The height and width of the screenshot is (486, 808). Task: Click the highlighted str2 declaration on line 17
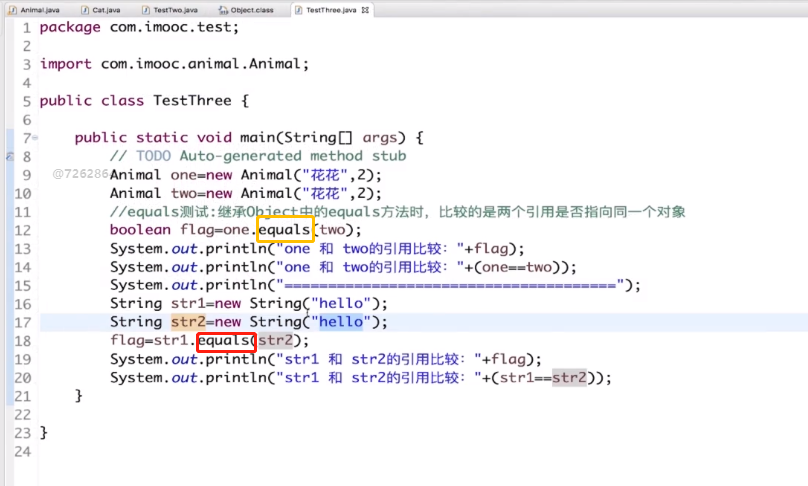(188, 322)
